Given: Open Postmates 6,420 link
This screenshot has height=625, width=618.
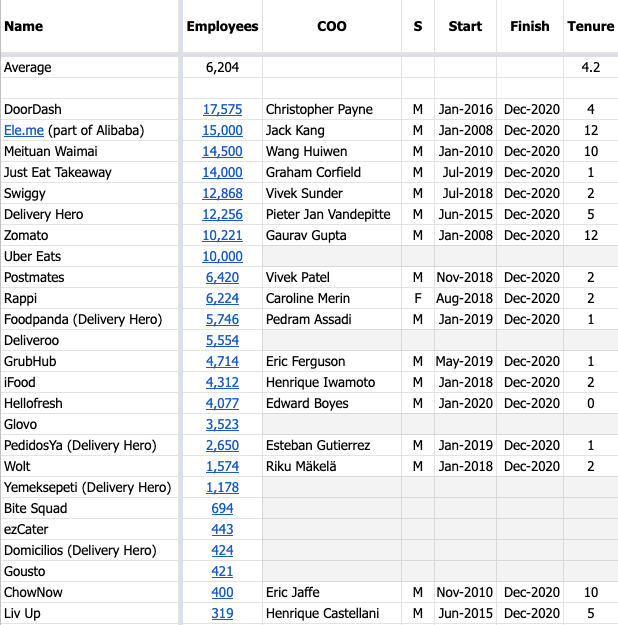Looking at the screenshot, I should (222, 277).
